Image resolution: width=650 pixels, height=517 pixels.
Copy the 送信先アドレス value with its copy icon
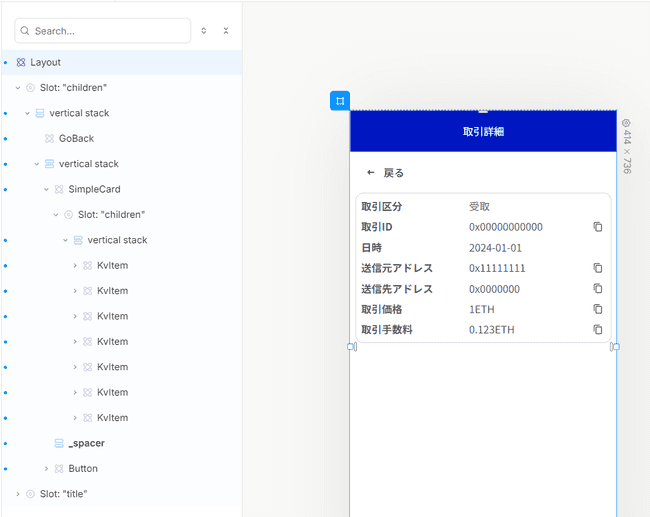(597, 288)
